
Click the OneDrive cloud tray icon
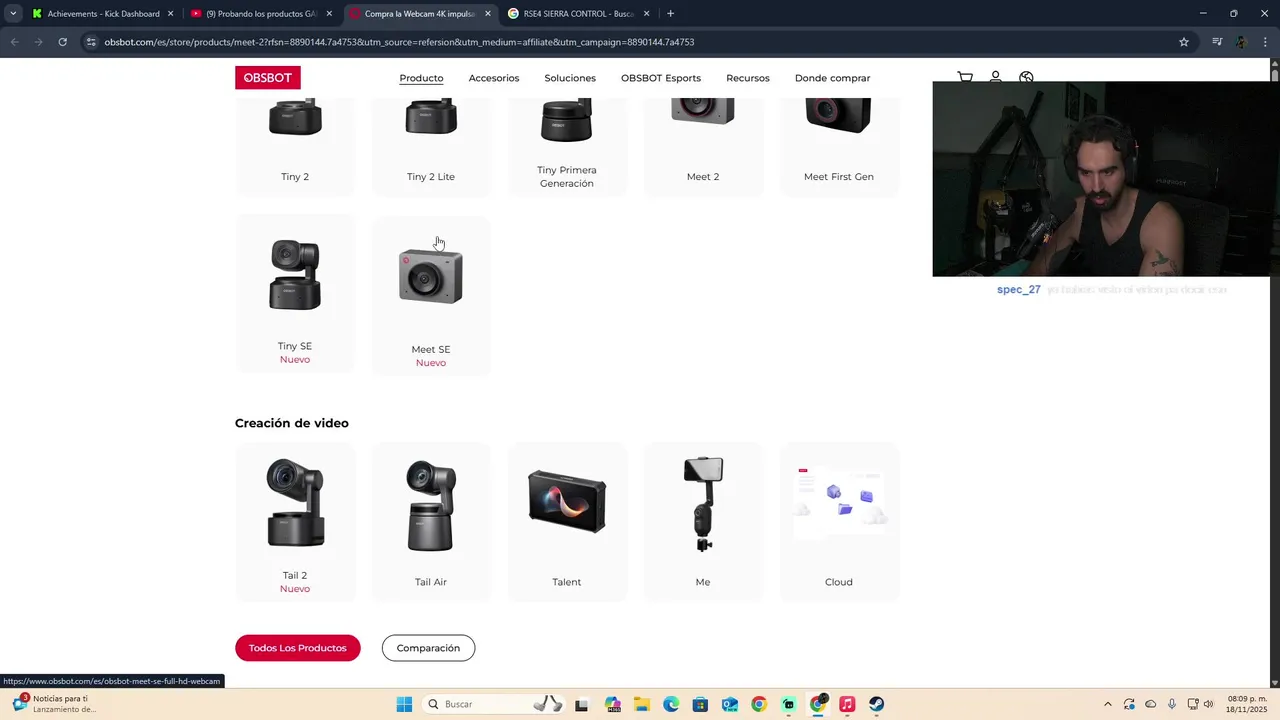[x=1150, y=704]
